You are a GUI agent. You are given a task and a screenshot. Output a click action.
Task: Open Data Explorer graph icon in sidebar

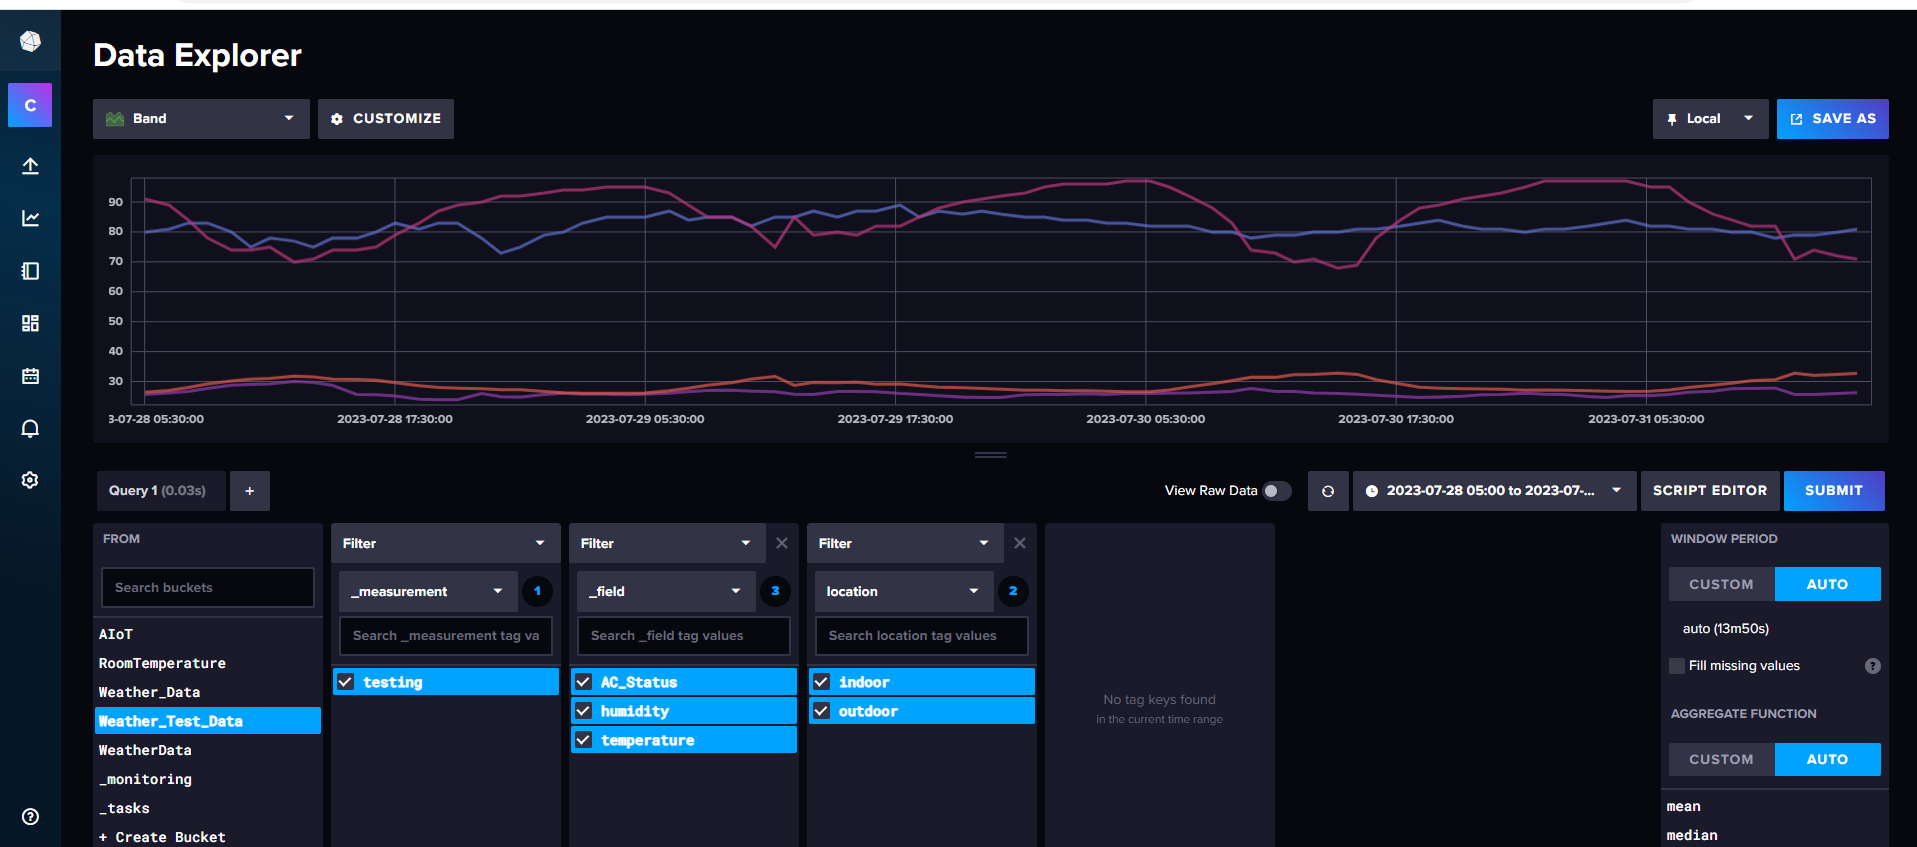point(30,218)
